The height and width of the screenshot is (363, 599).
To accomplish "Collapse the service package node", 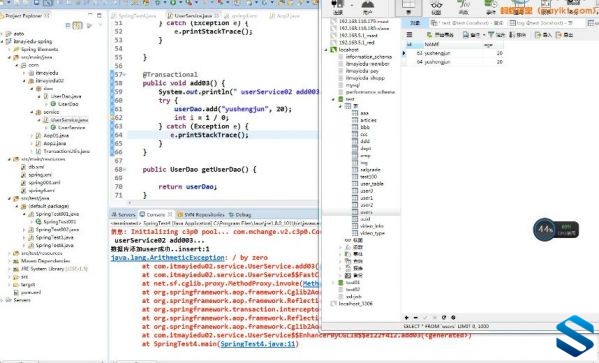I will 32,112.
